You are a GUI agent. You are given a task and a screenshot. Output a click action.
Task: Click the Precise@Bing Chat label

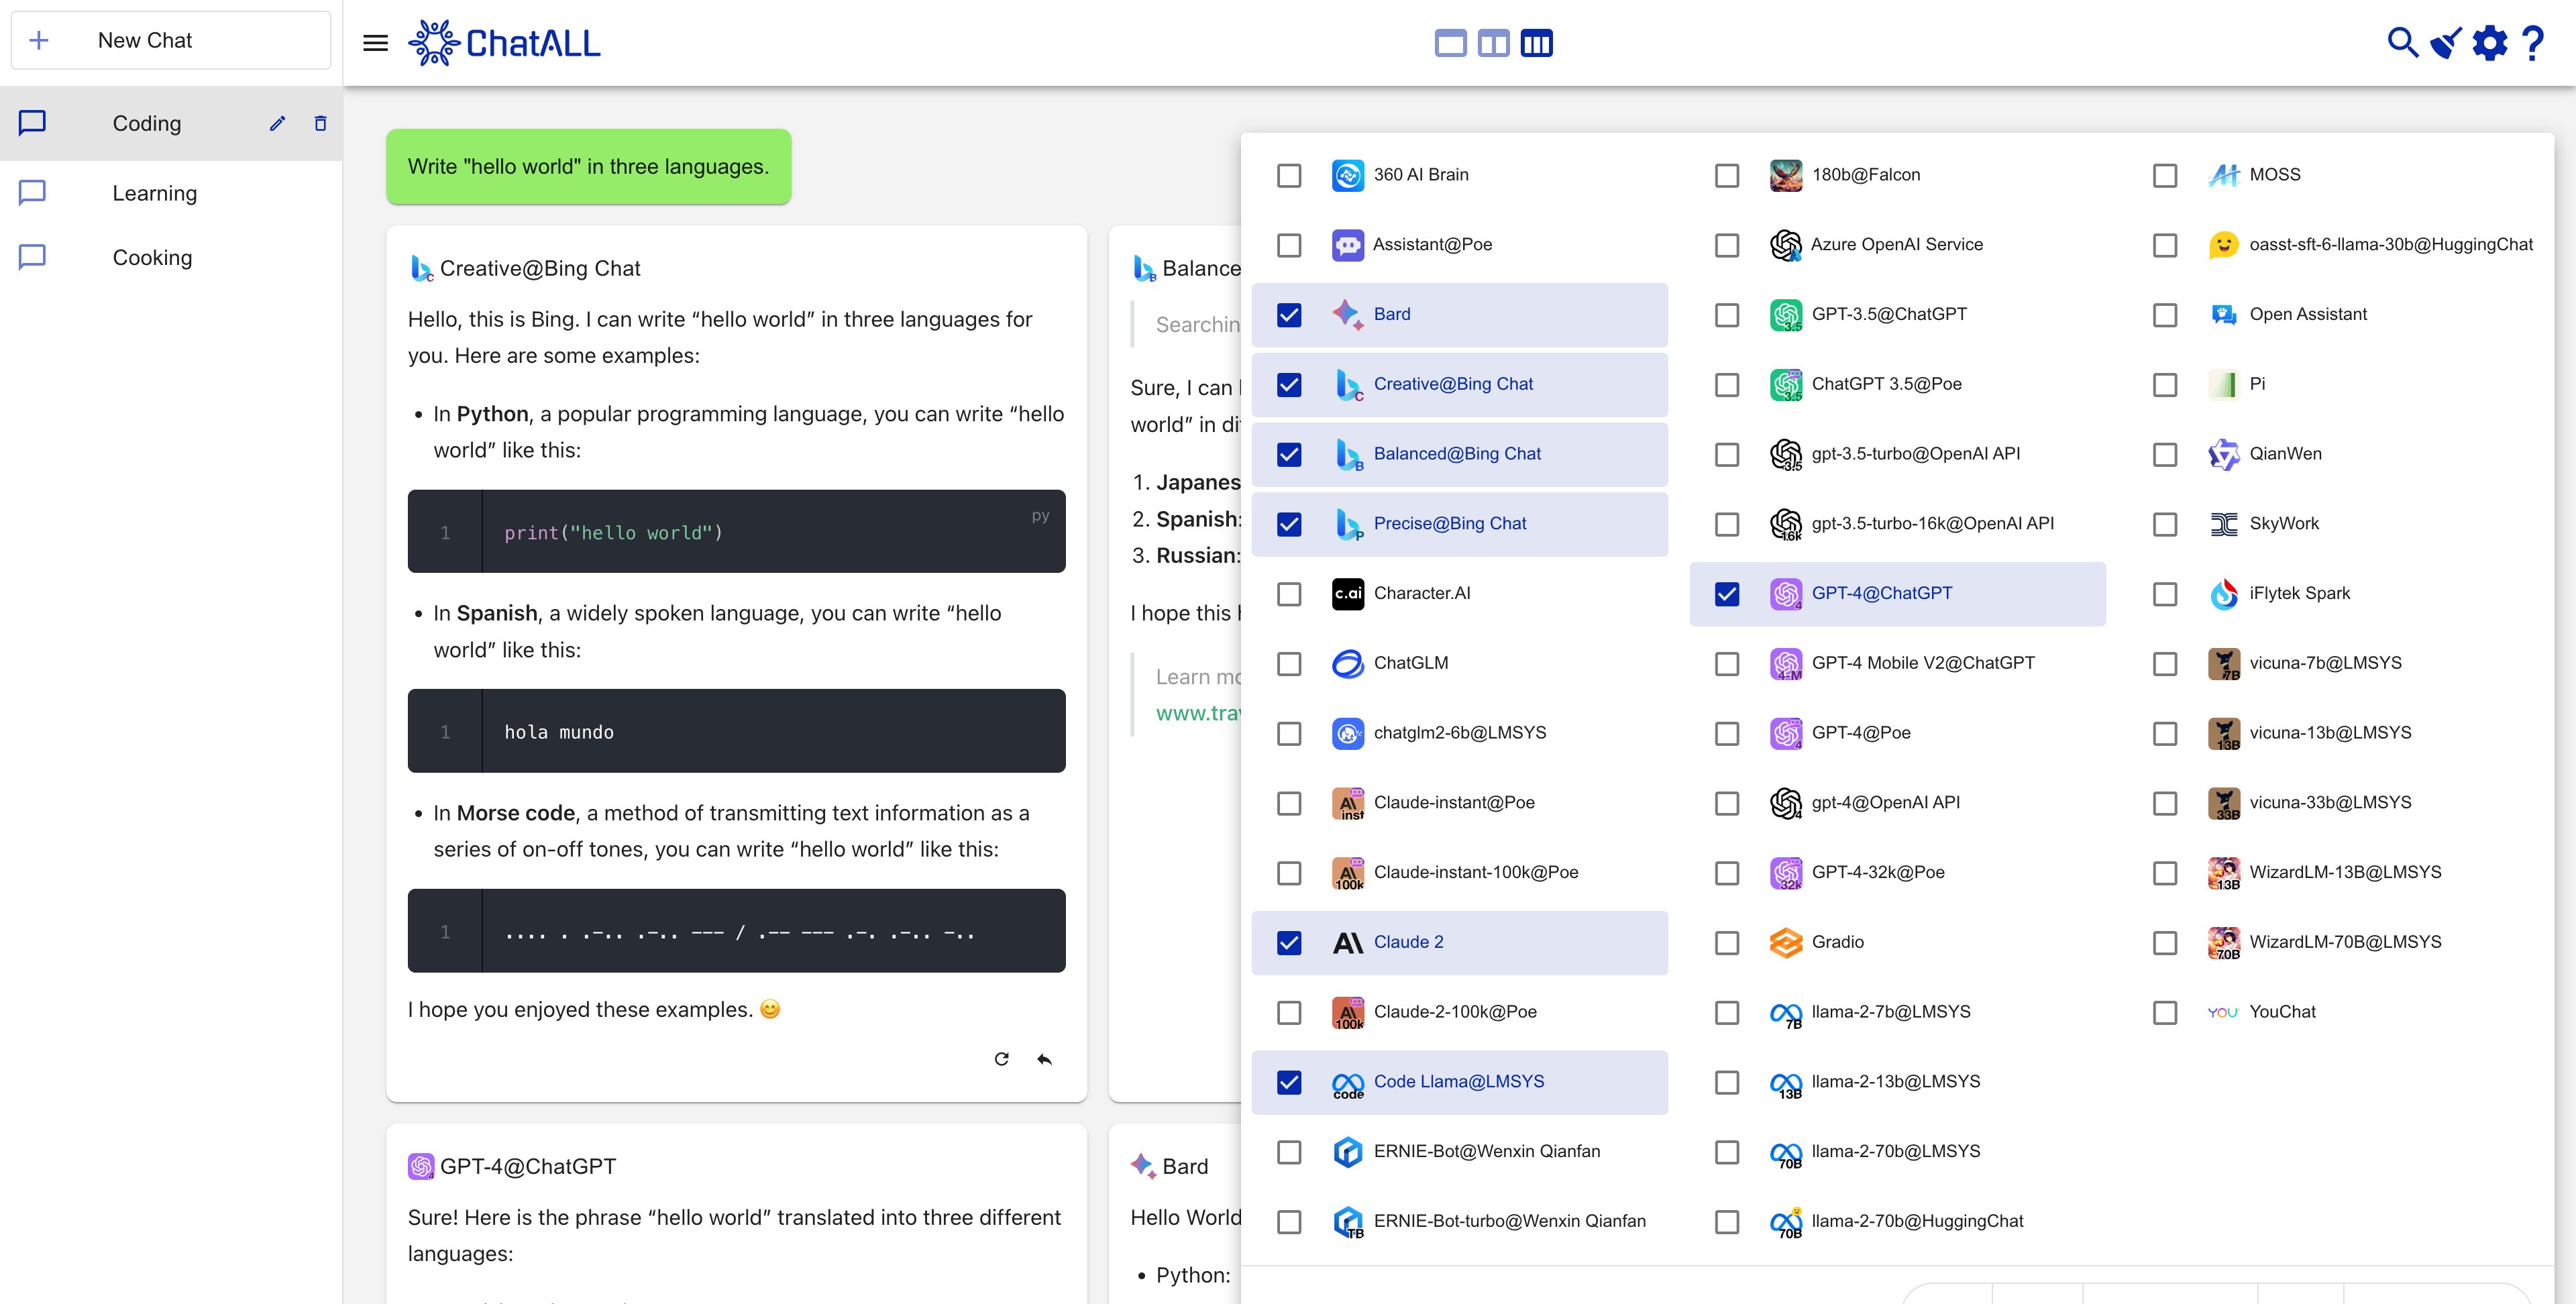pos(1449,523)
